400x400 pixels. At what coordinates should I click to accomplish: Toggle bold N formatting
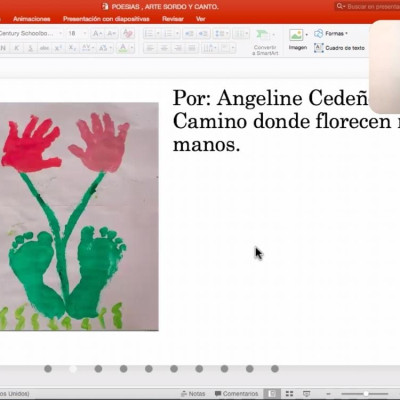[4, 48]
